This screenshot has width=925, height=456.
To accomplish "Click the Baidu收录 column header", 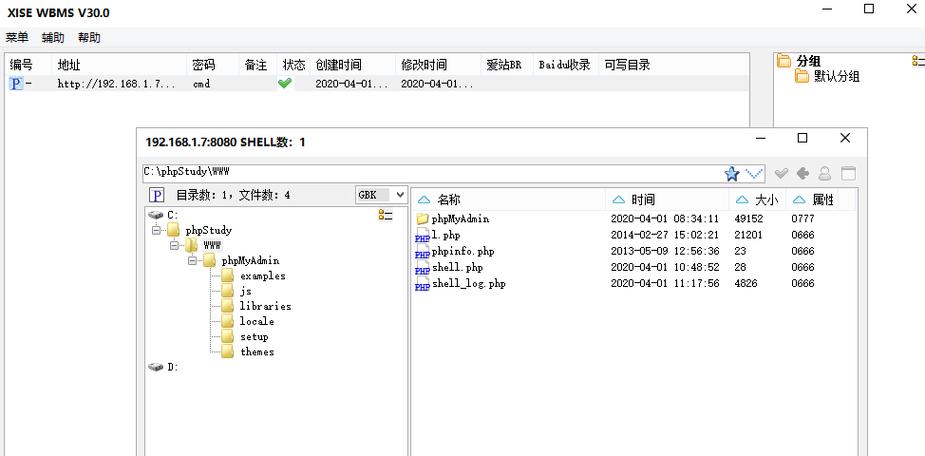I will 565,65.
